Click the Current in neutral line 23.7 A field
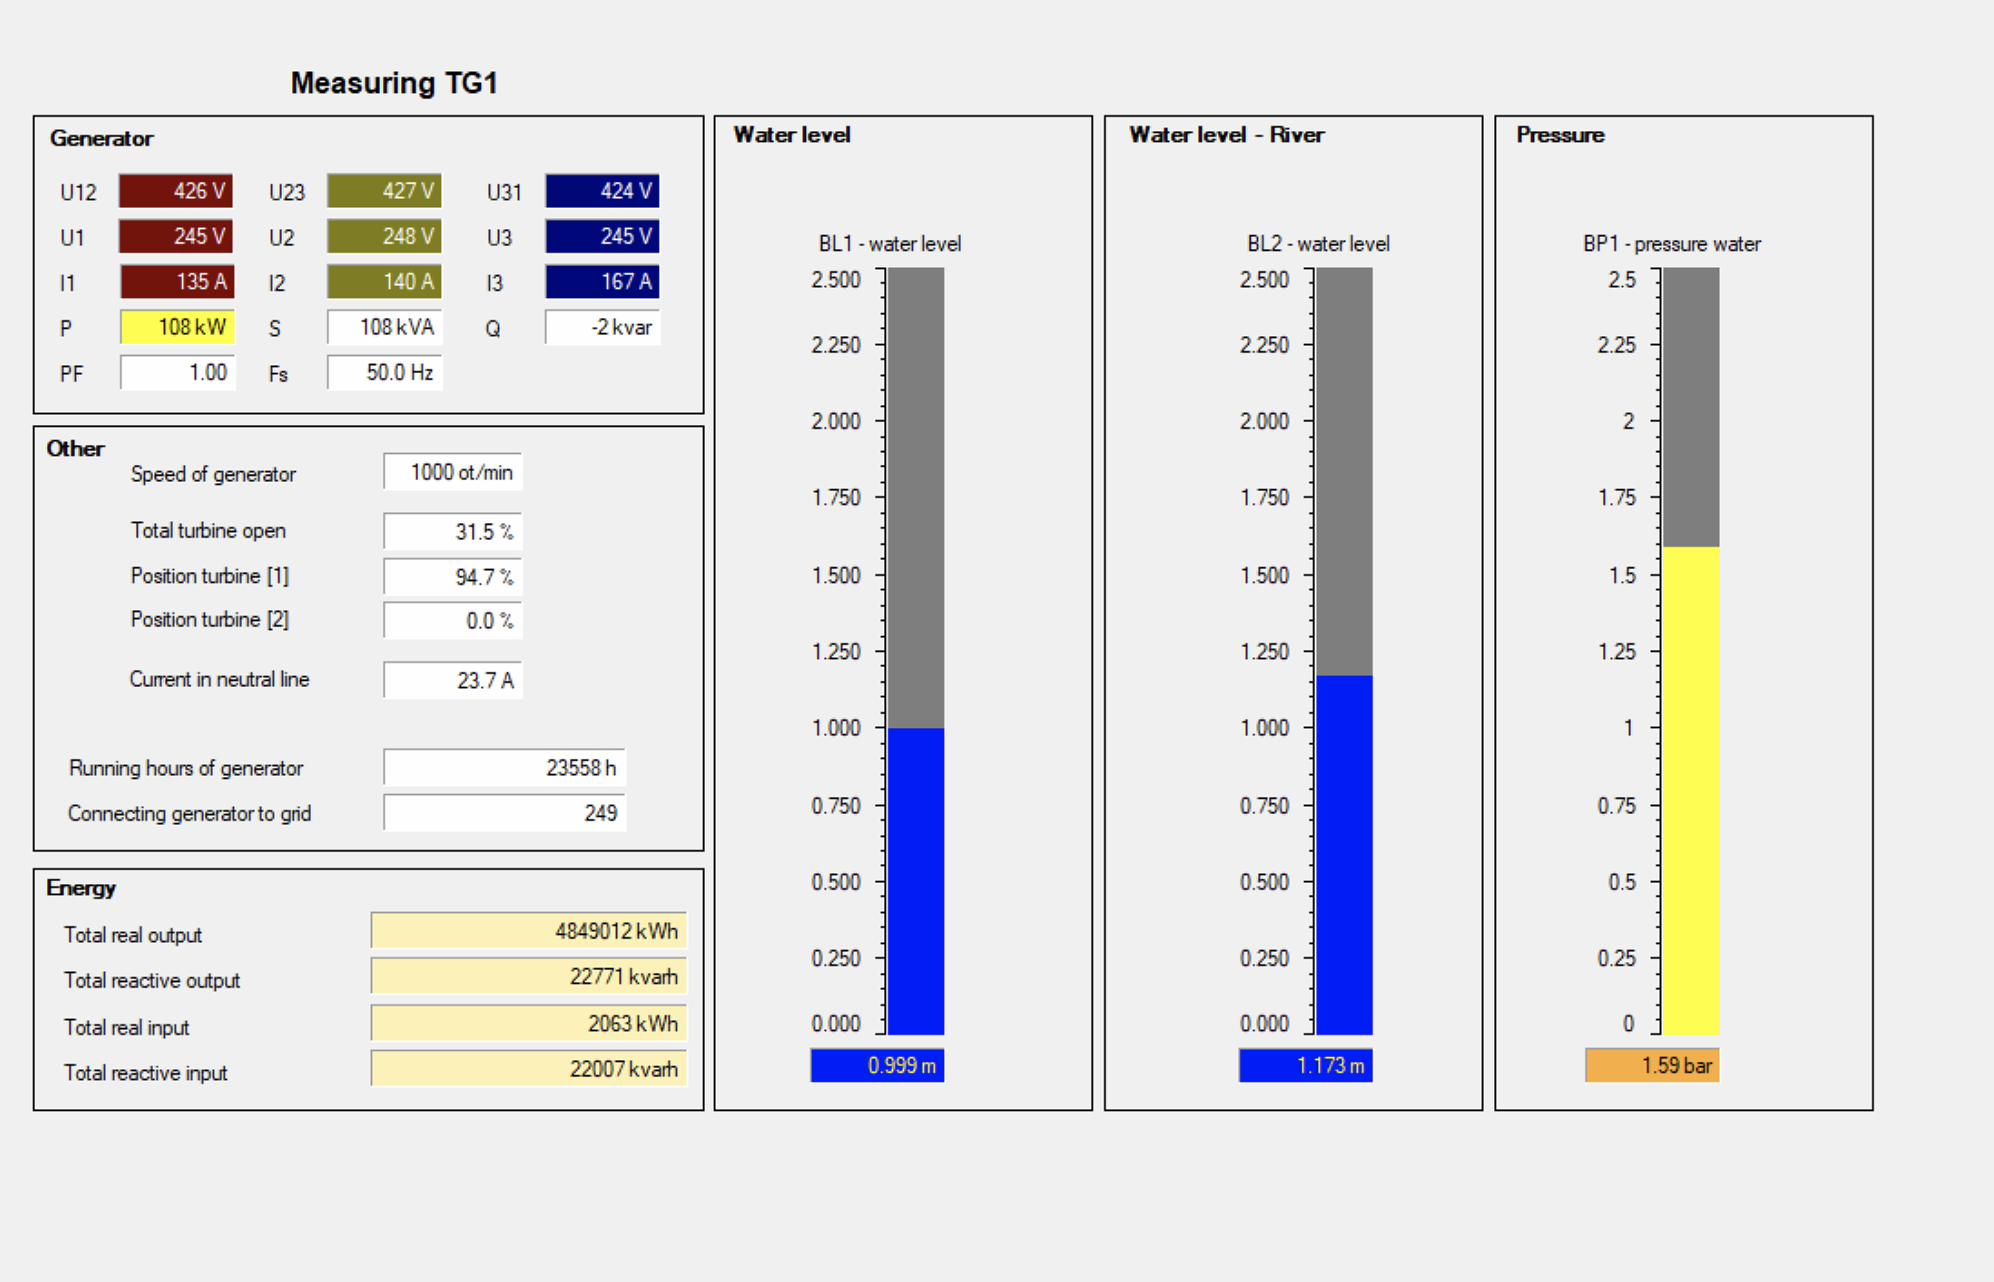 click(x=452, y=680)
